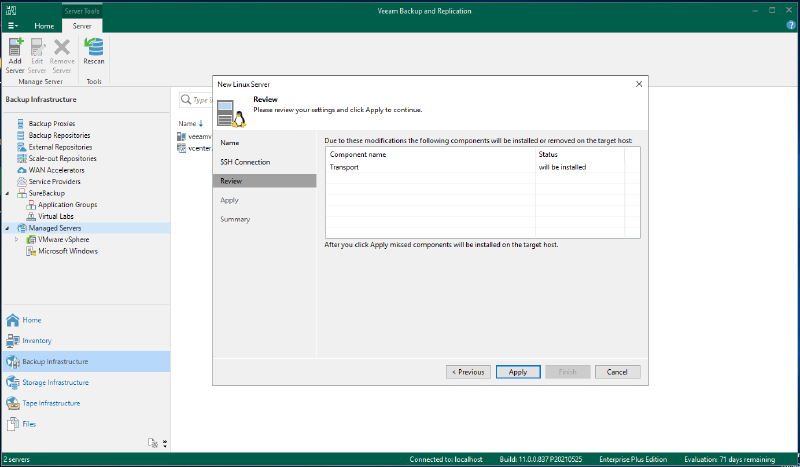Go to the Name wizard step

(x=230, y=143)
